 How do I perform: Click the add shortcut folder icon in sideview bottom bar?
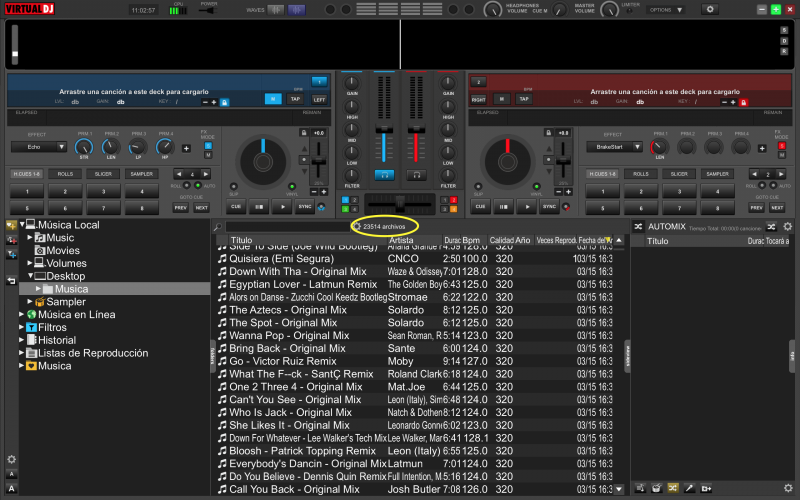(x=706, y=488)
